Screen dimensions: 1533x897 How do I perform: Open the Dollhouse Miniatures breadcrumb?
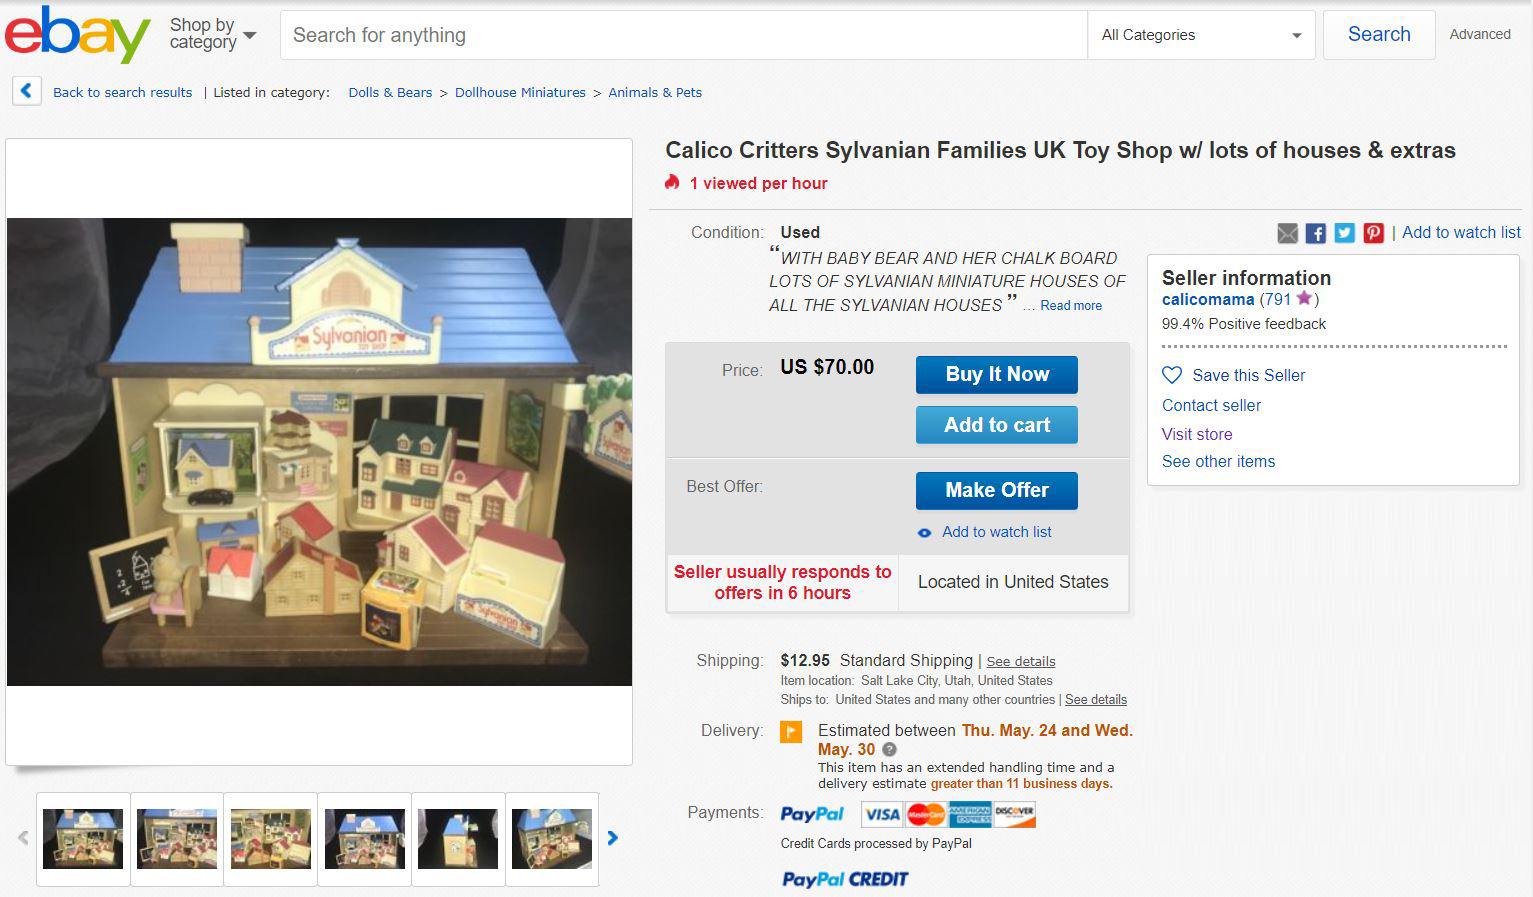(x=520, y=92)
